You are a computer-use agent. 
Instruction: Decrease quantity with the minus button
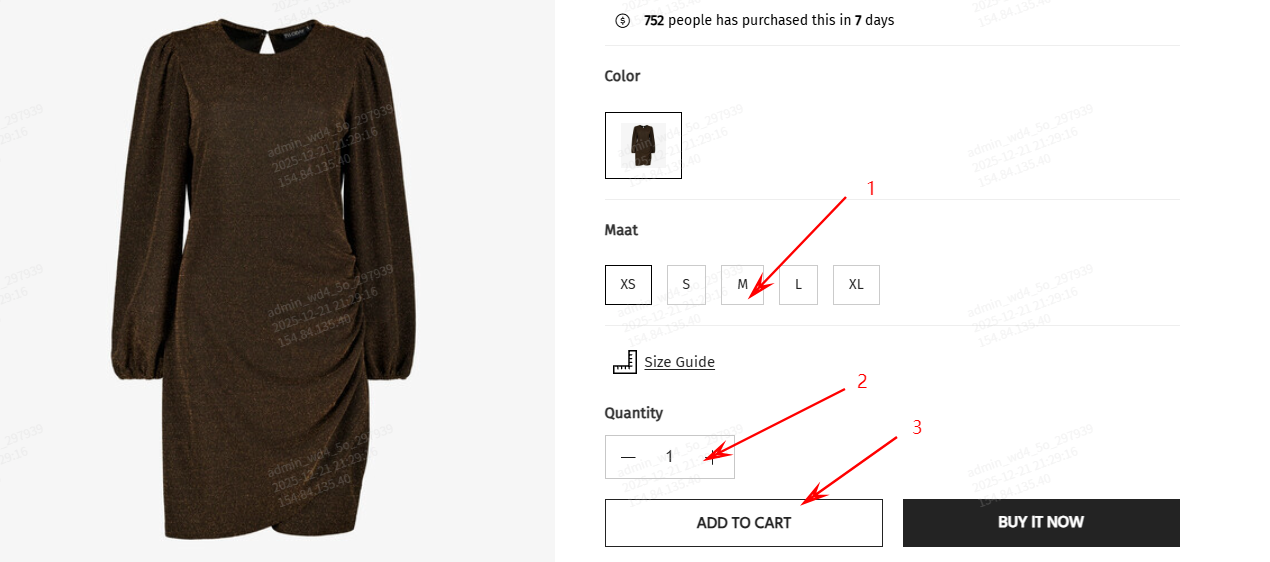628,457
